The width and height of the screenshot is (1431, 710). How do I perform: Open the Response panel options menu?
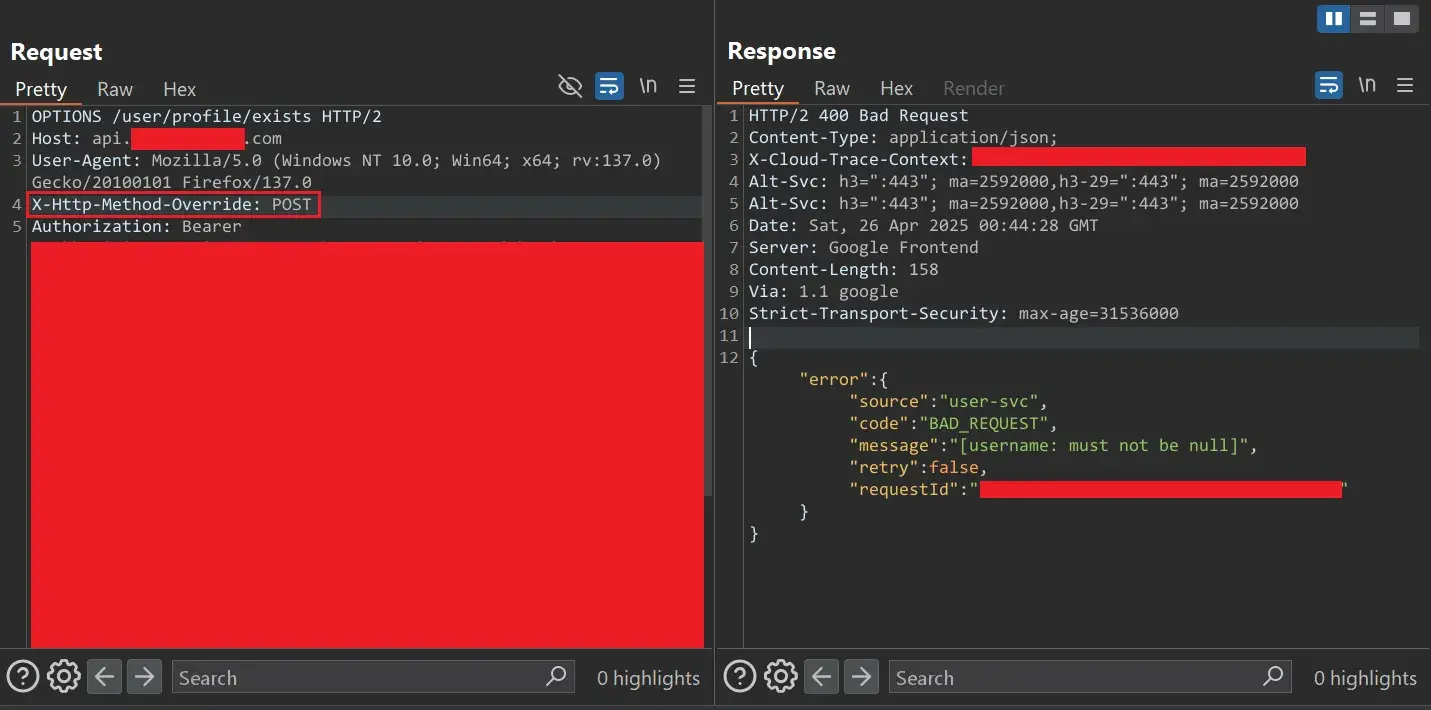[x=1406, y=87]
